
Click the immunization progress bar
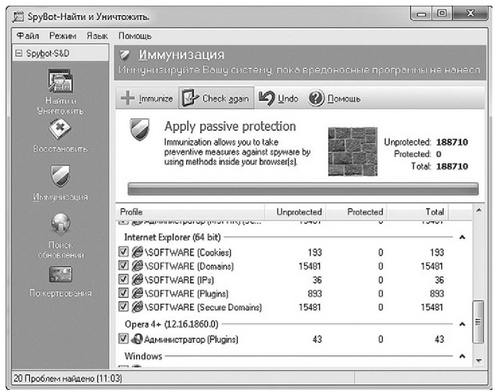coord(303,189)
